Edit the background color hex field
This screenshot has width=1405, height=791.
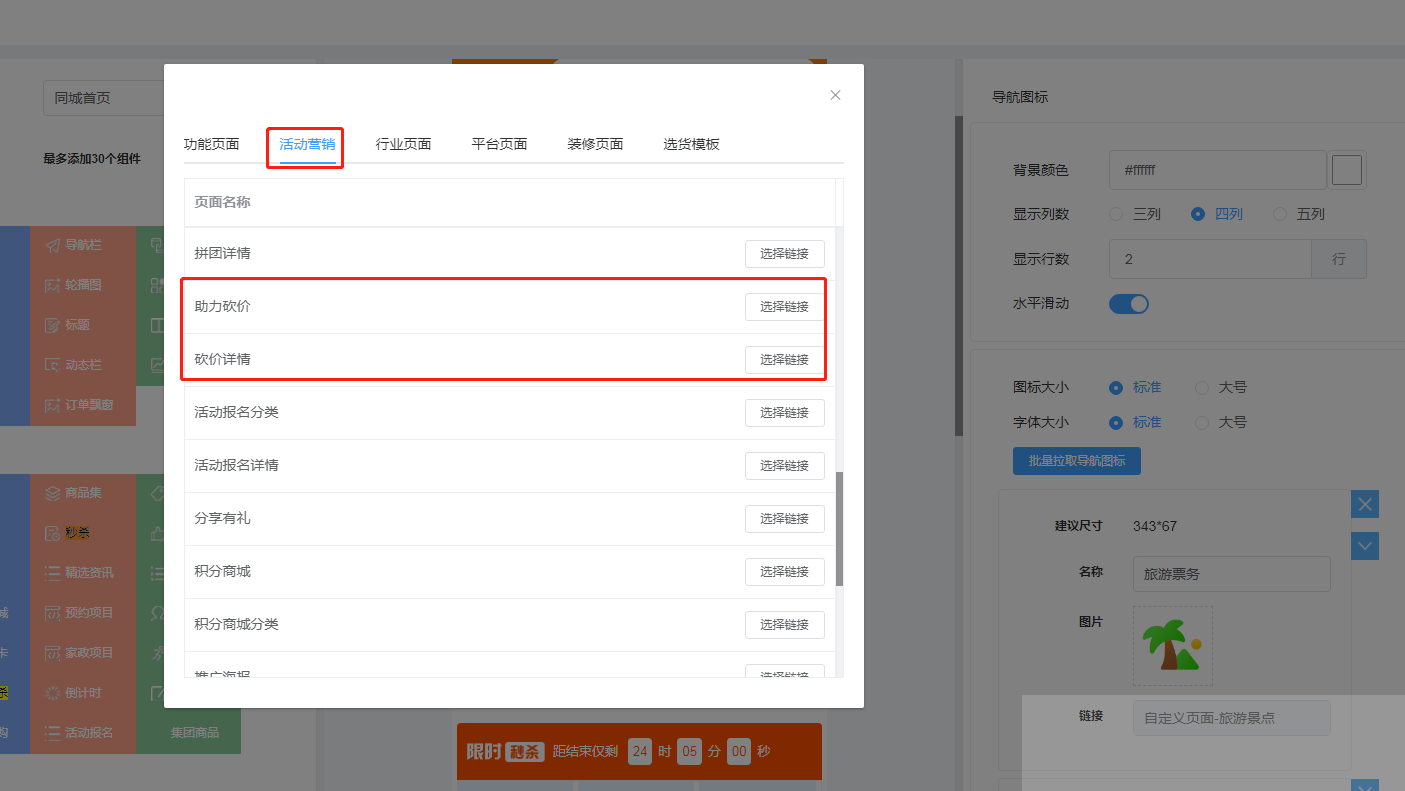click(1217, 170)
